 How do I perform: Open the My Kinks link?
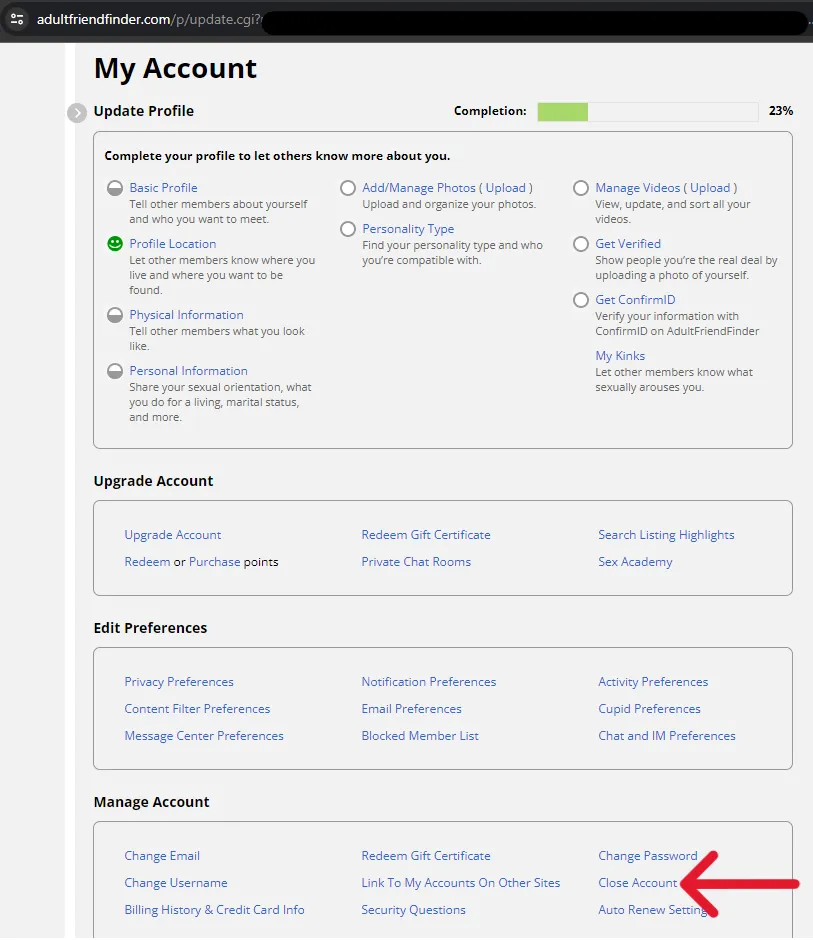(x=620, y=355)
